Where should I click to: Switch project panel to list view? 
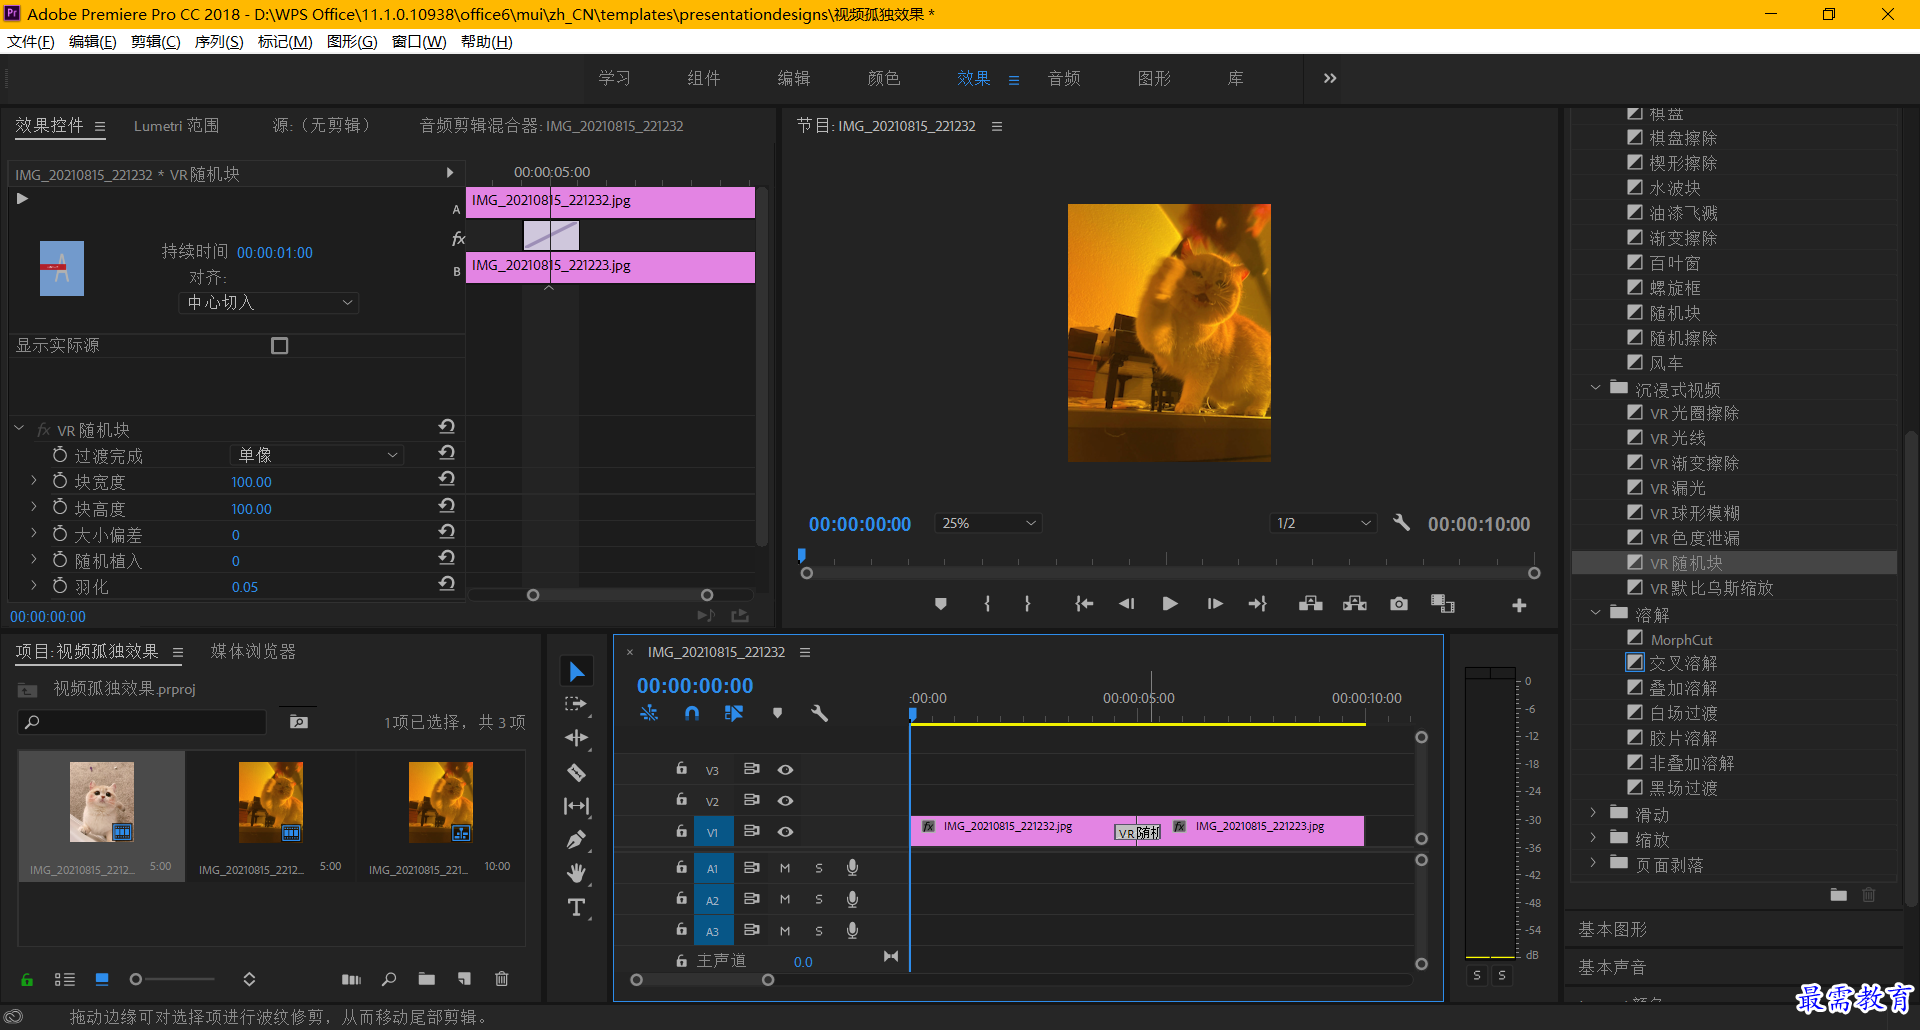point(65,979)
